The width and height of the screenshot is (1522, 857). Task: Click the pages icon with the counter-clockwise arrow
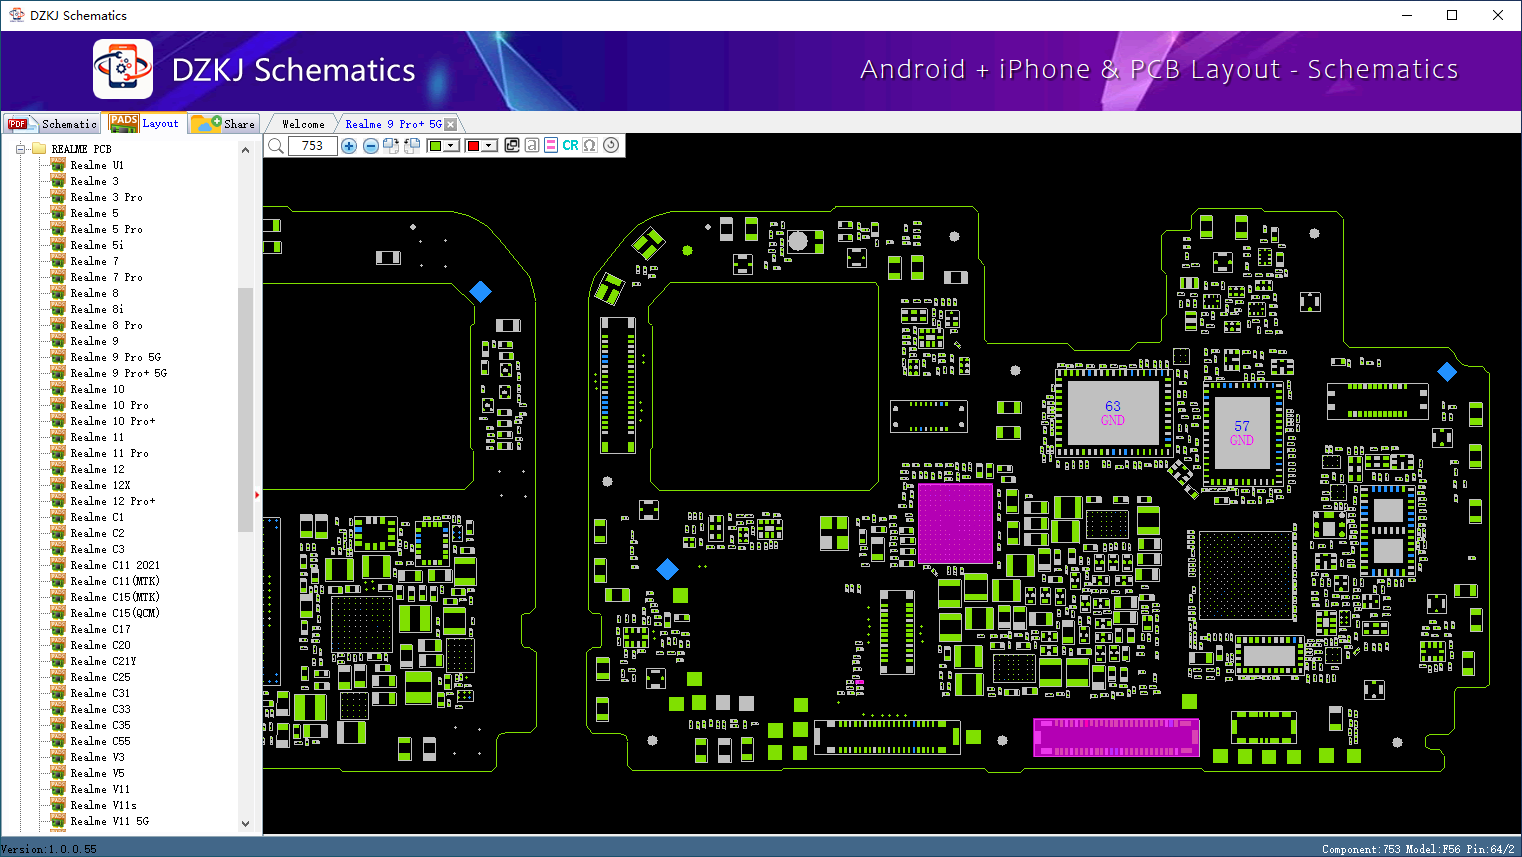click(x=411, y=146)
